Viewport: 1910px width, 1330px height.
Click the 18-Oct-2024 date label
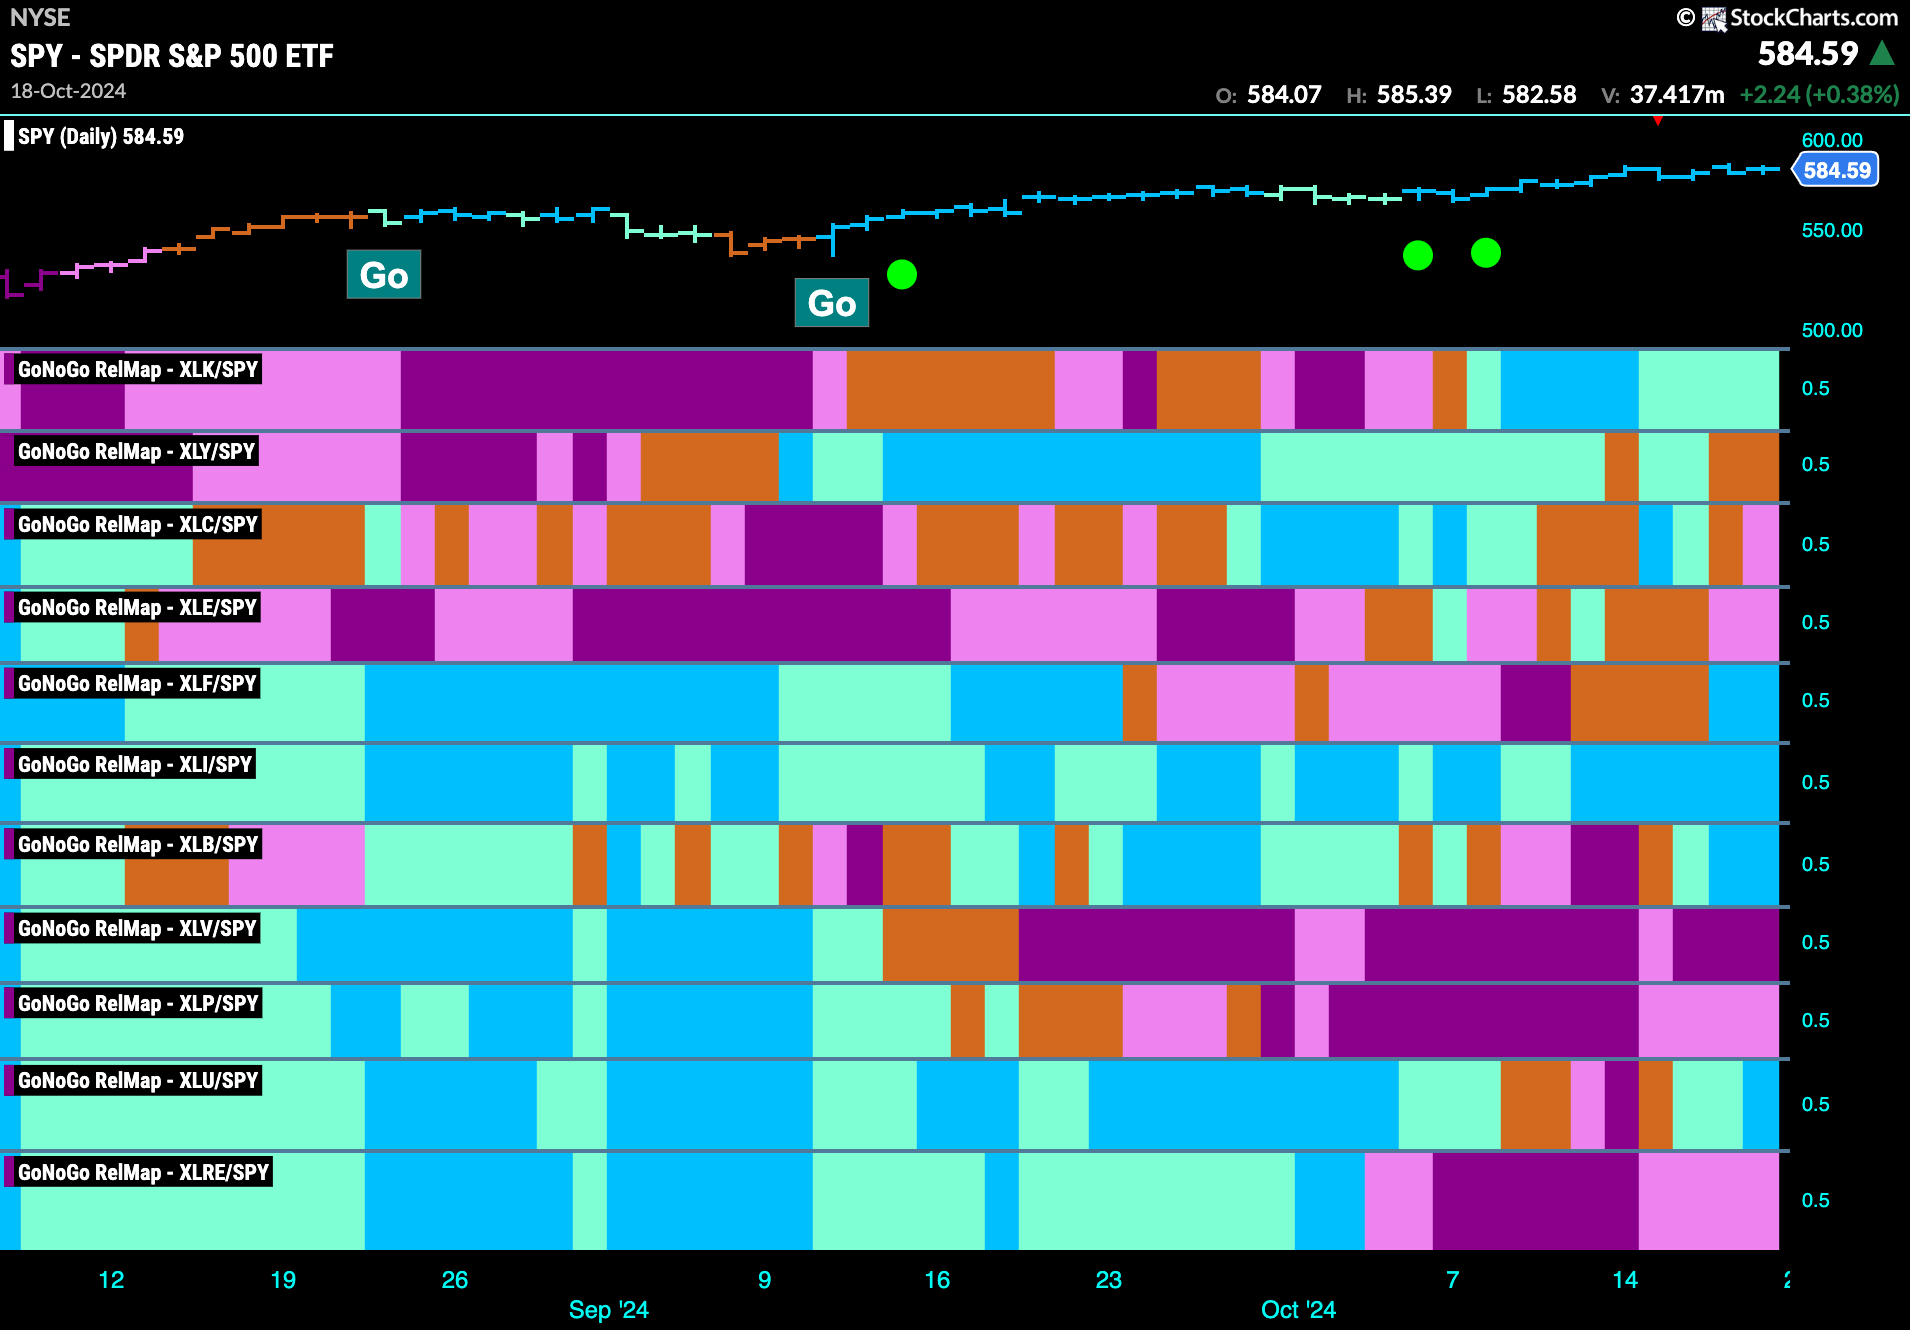(x=68, y=91)
